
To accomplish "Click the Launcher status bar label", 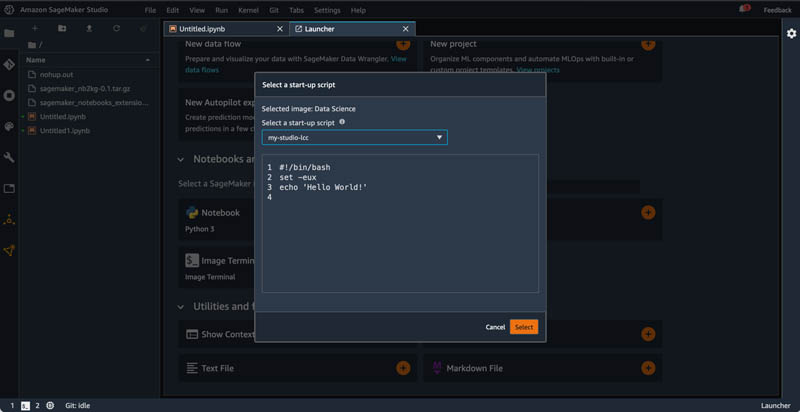I will click(776, 406).
